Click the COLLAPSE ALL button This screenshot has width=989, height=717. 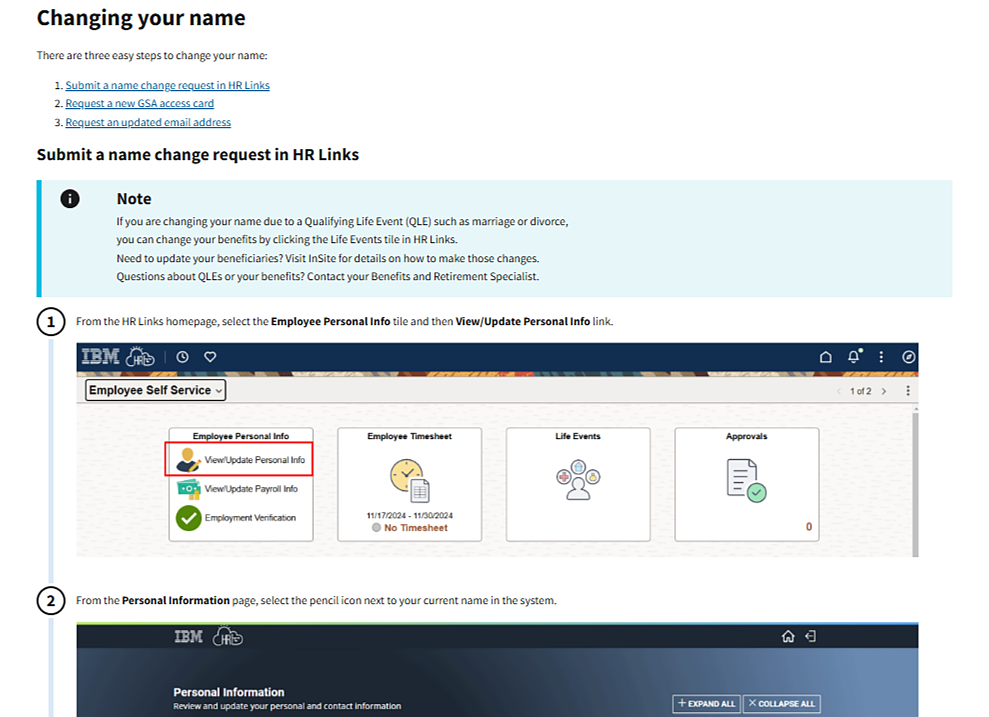click(782, 704)
